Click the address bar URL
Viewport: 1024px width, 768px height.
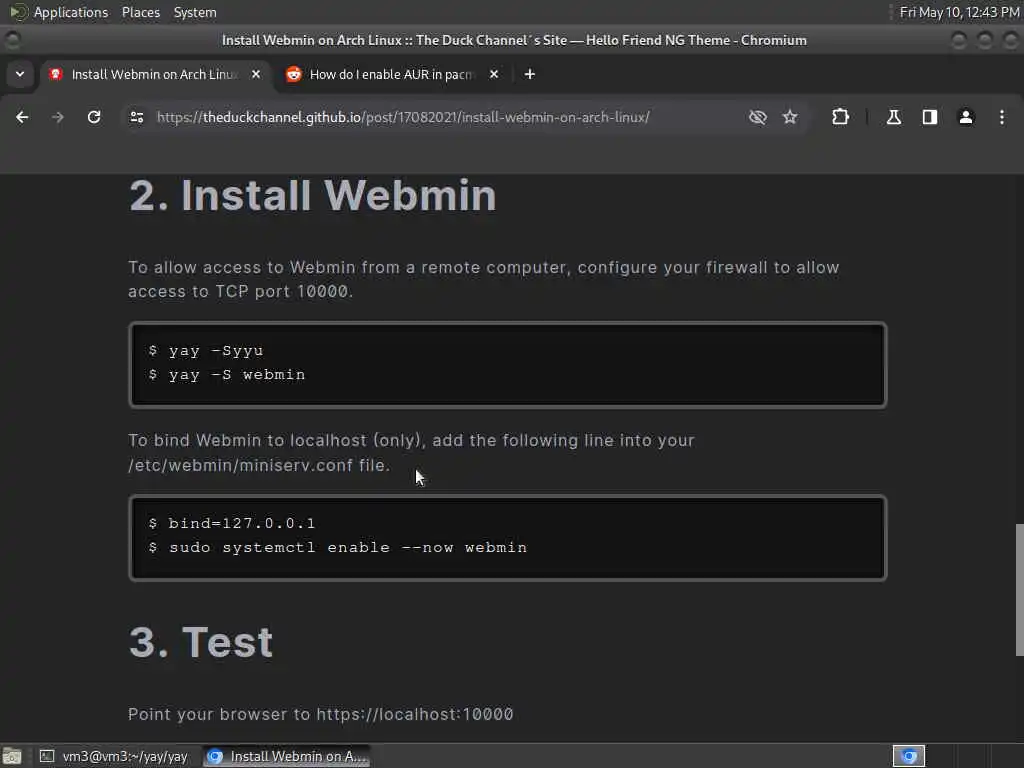click(x=403, y=117)
